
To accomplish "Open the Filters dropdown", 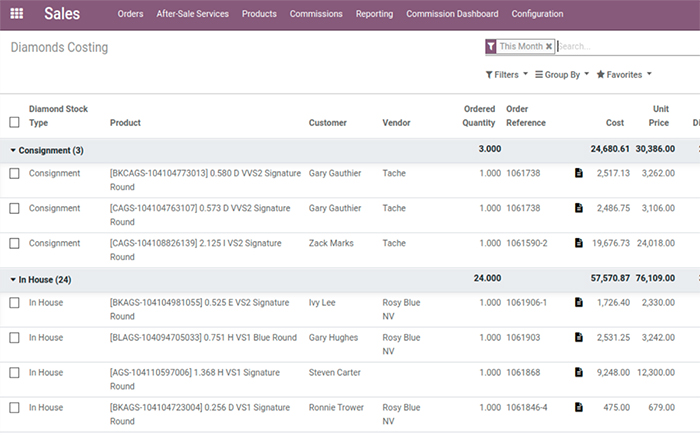I will point(507,75).
